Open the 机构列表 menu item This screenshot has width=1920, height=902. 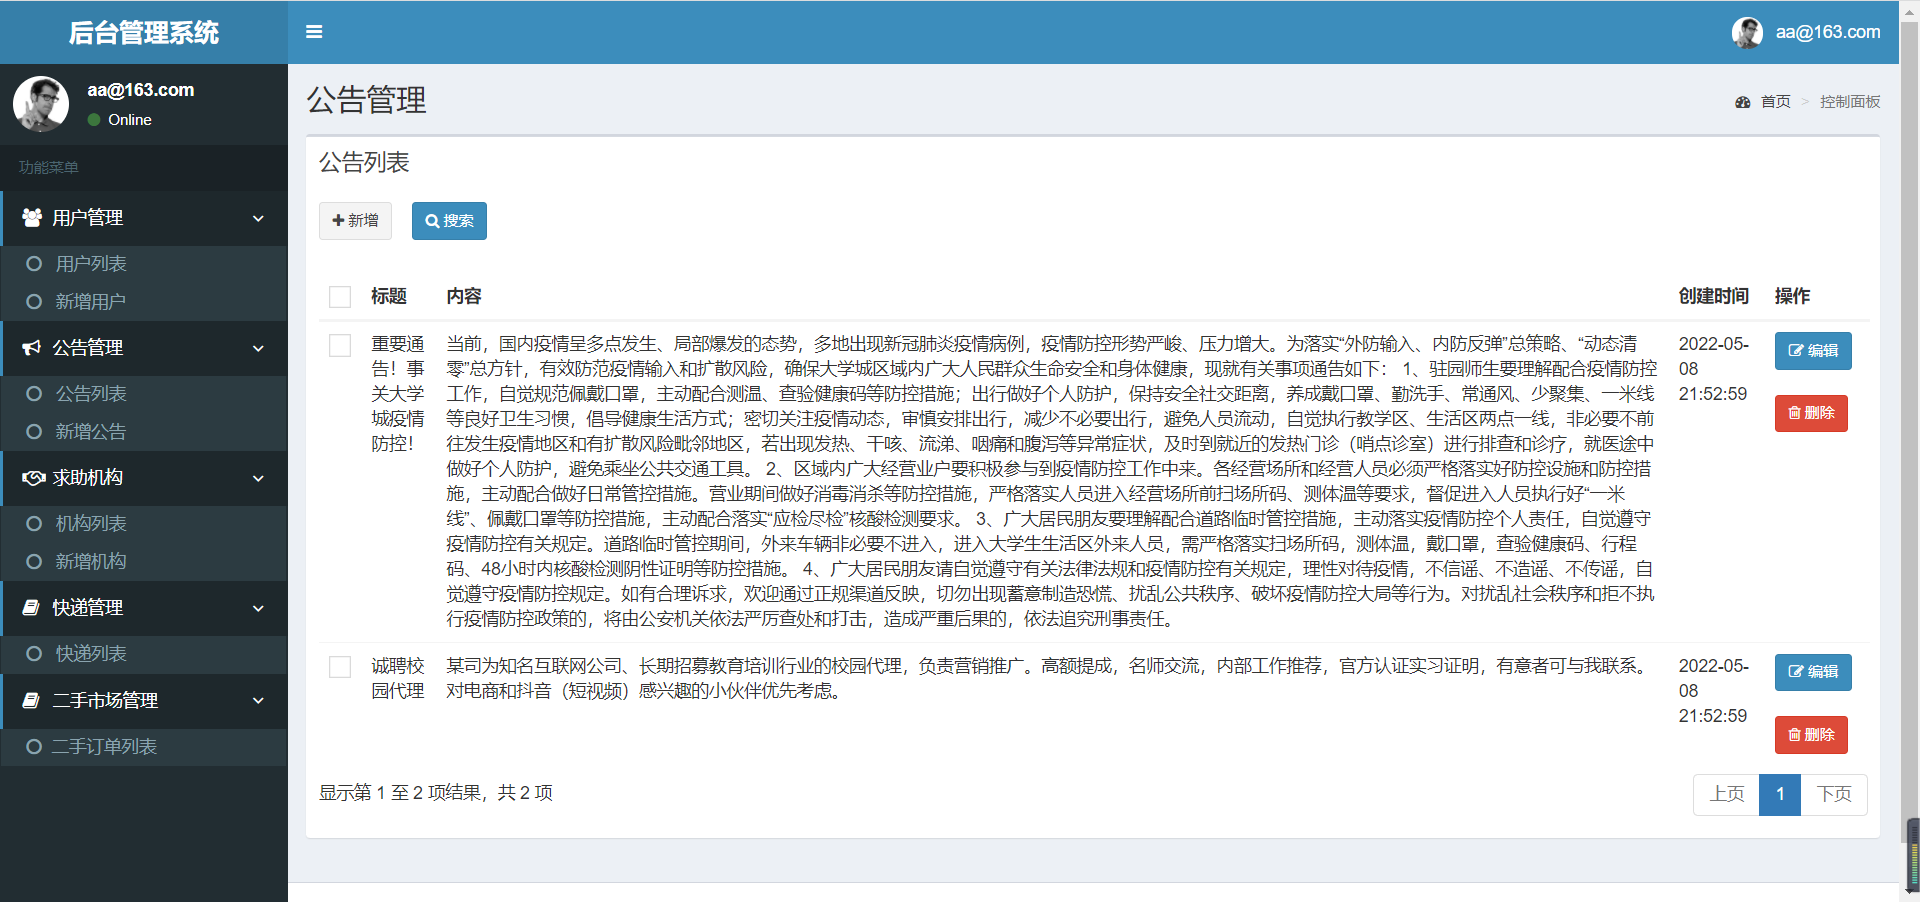click(144, 524)
